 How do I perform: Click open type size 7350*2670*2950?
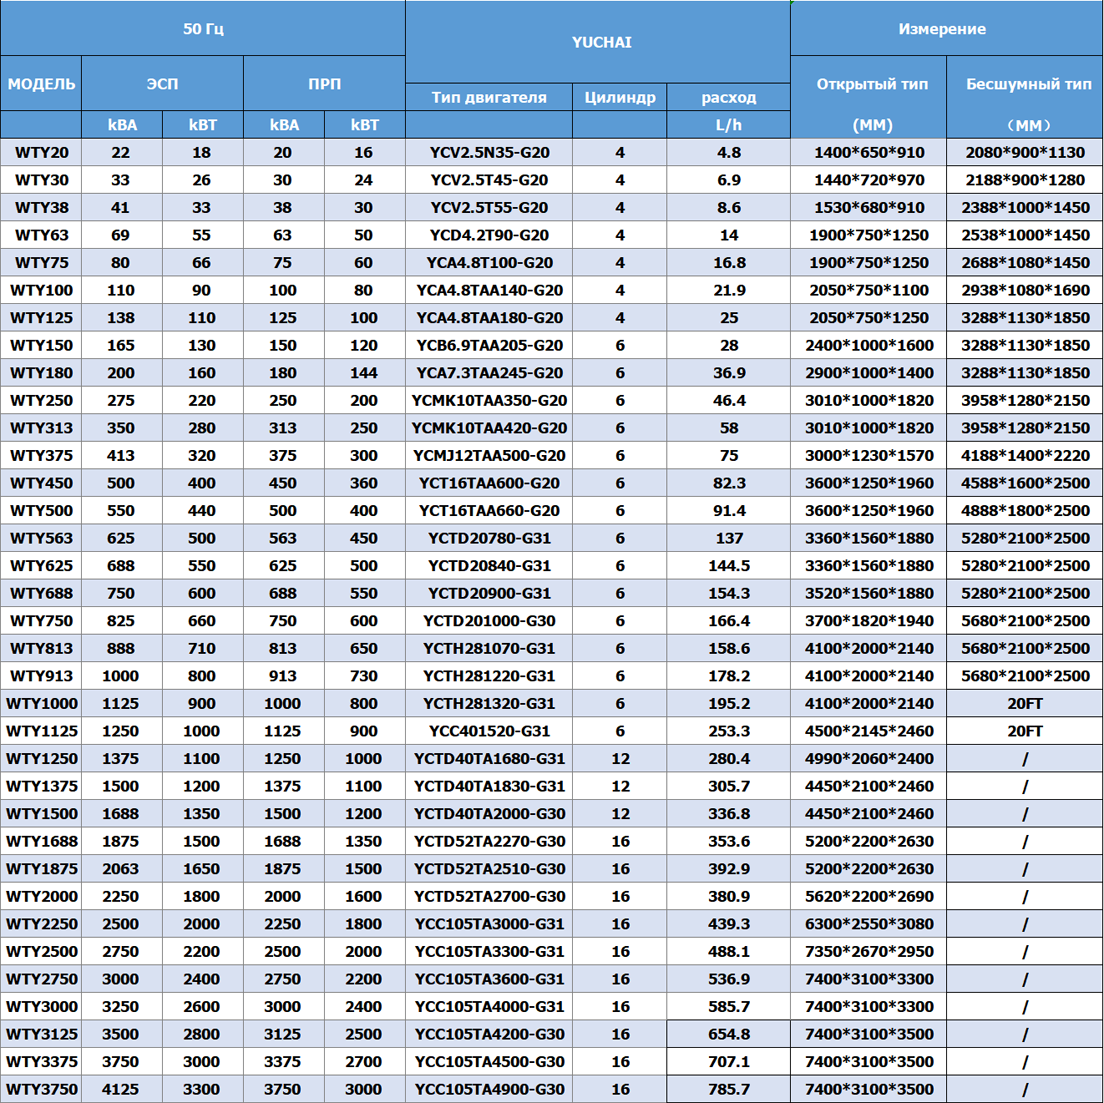[869, 951]
